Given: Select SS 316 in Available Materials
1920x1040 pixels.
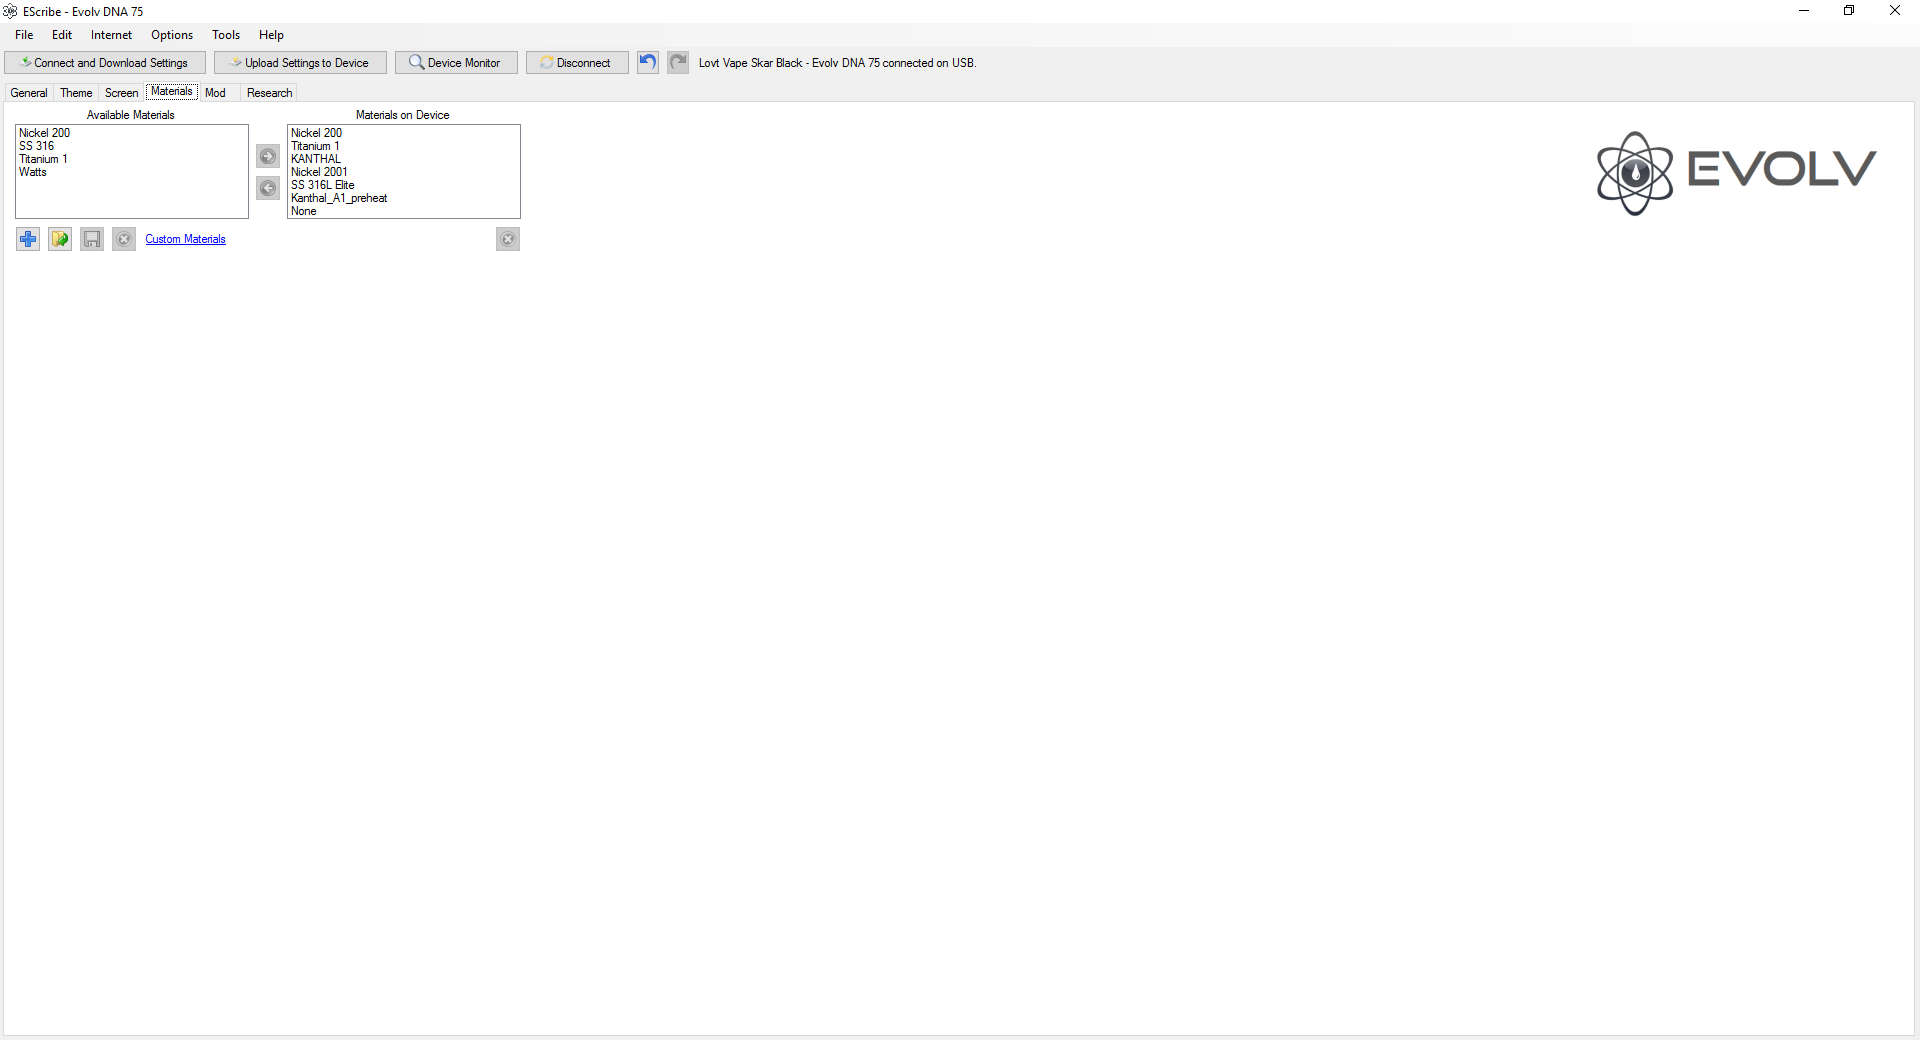Looking at the screenshot, I should point(37,146).
